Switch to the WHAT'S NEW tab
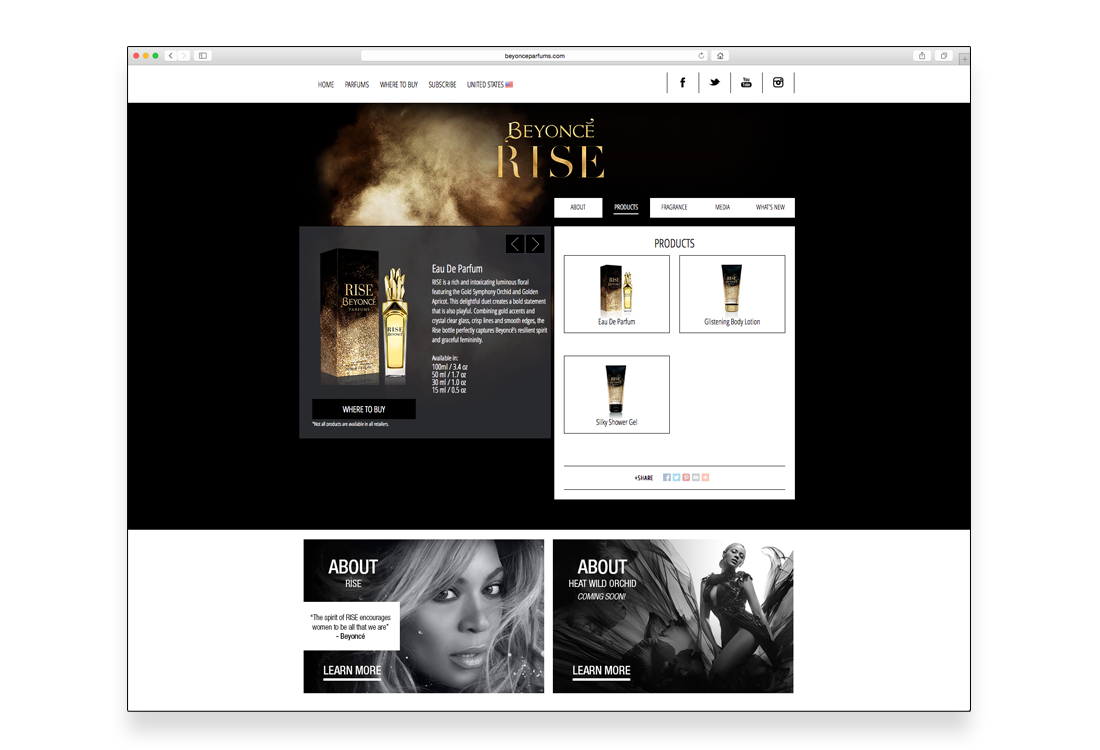 coord(770,207)
